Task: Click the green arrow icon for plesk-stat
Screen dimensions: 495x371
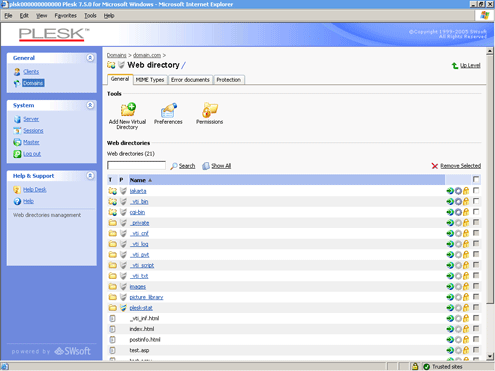Action: click(x=450, y=308)
